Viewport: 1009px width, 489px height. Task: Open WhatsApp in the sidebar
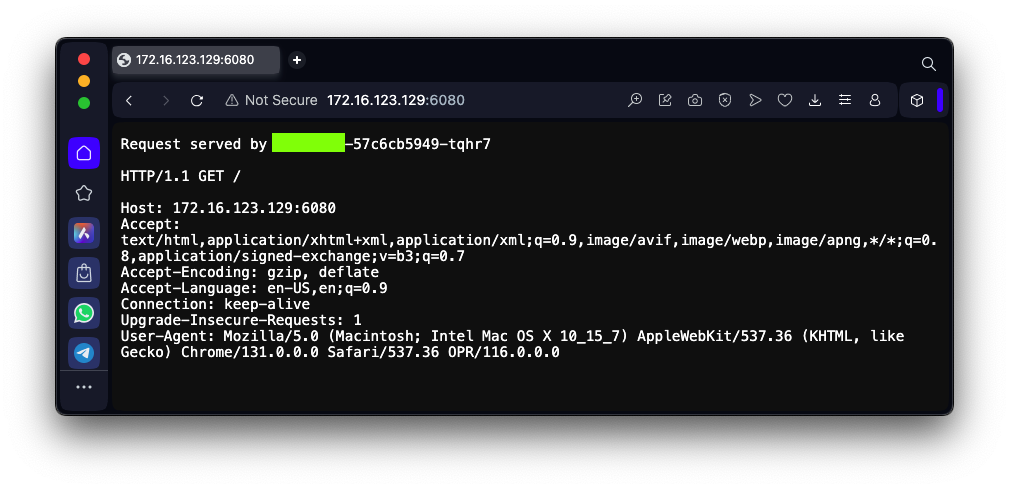[84, 313]
